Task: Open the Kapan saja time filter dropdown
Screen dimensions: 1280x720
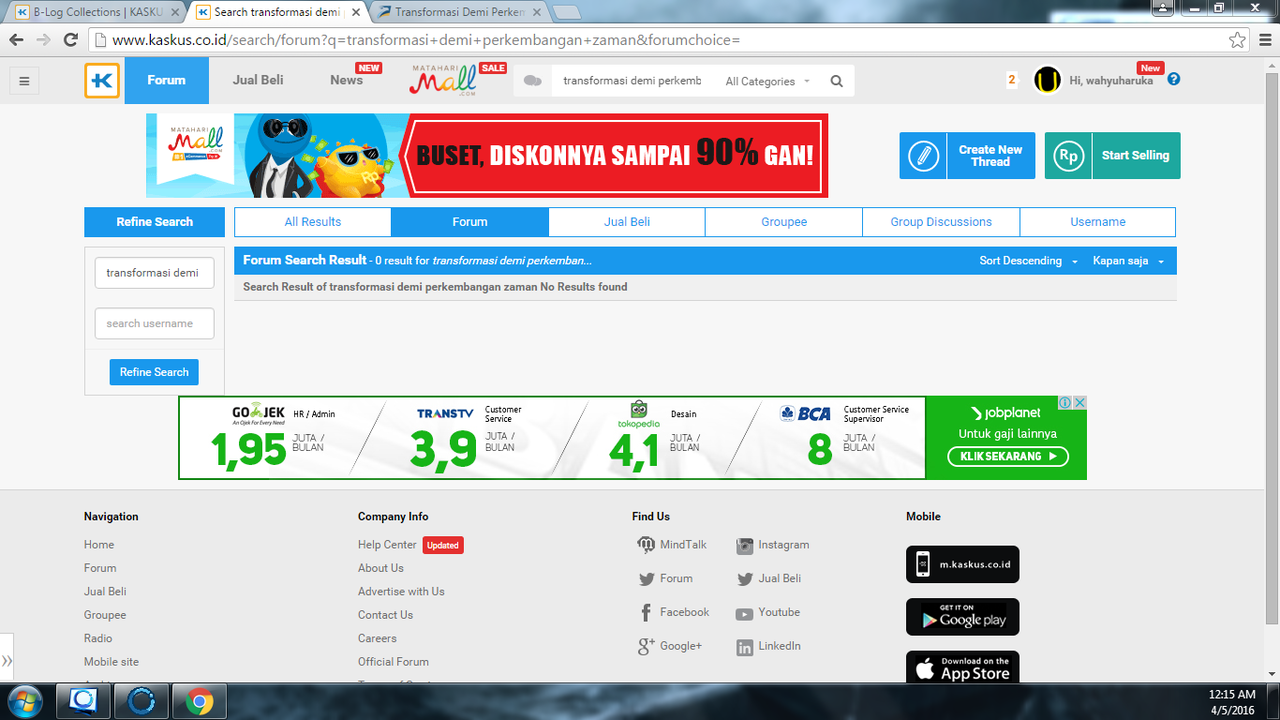Action: 1128,261
